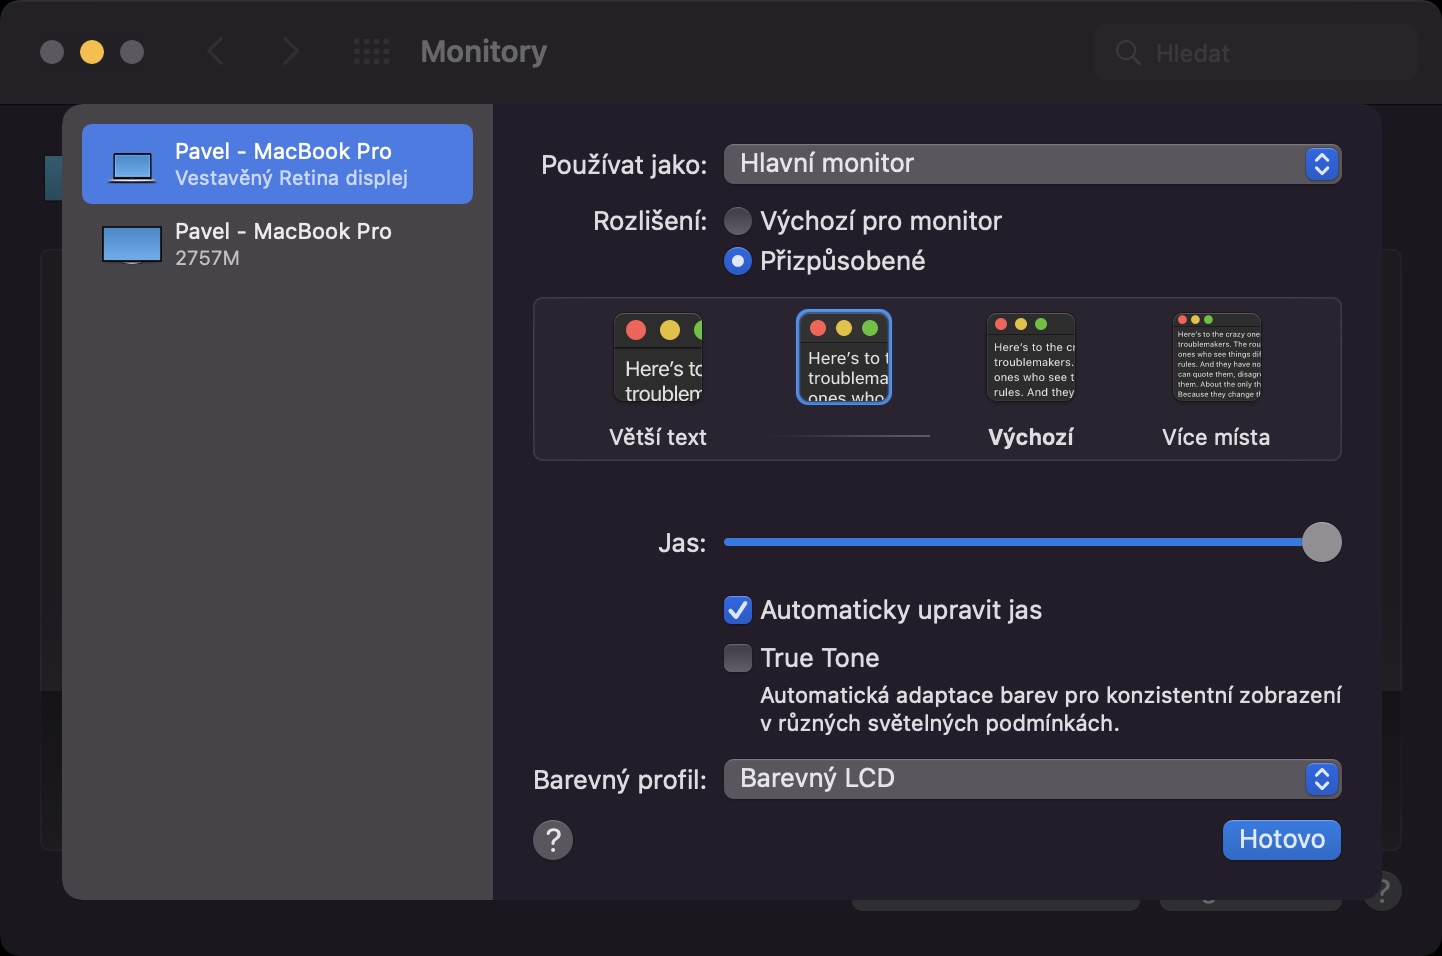This screenshot has height=956, width=1442.
Task: Enable the True Tone checkbox
Action: 738,658
